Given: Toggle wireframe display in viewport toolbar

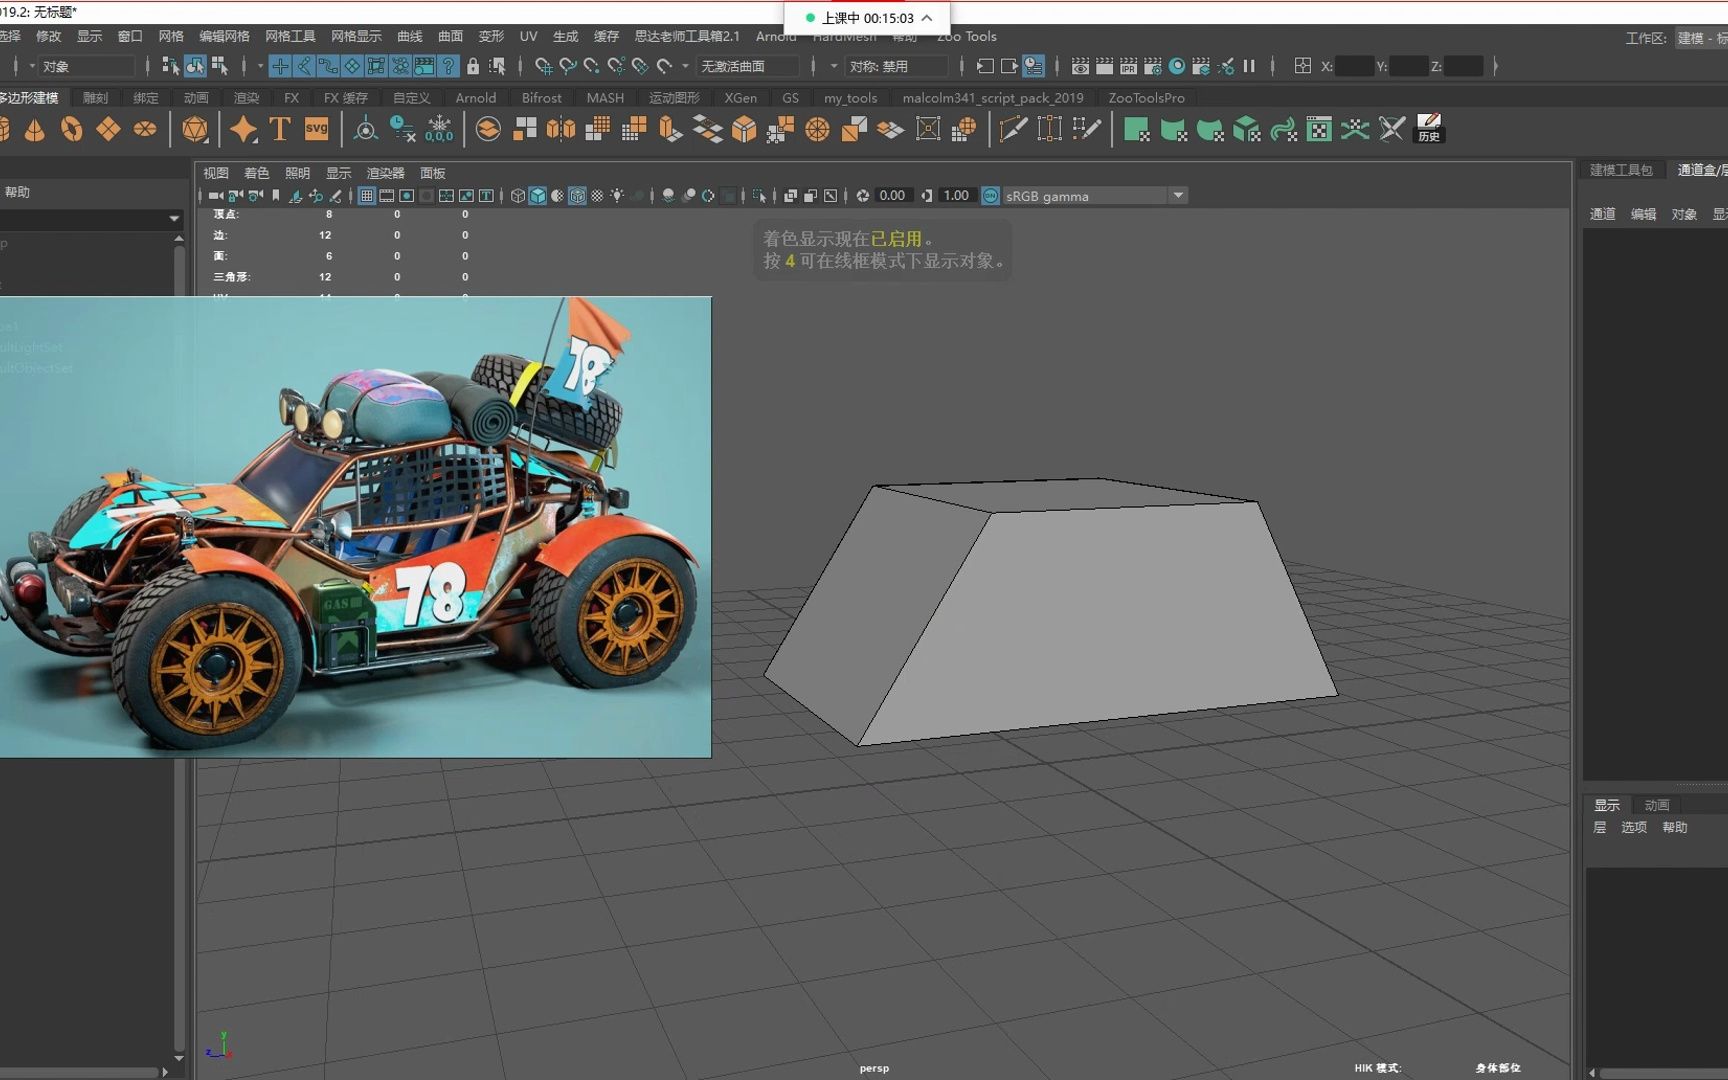Looking at the screenshot, I should [518, 196].
